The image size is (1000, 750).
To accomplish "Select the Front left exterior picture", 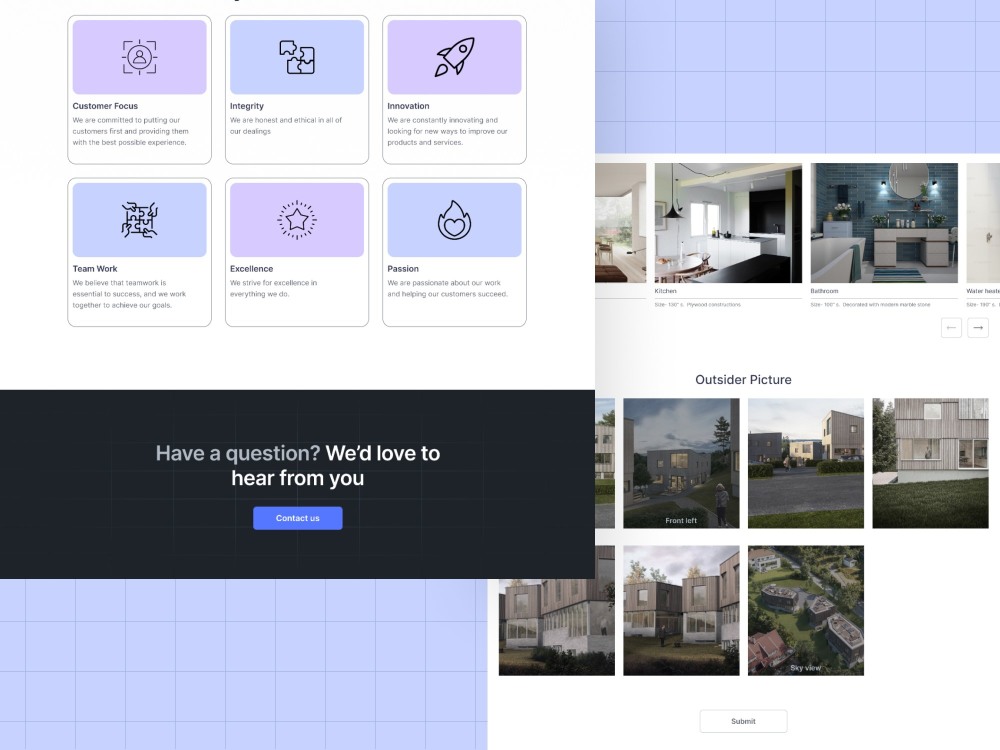I will point(681,463).
